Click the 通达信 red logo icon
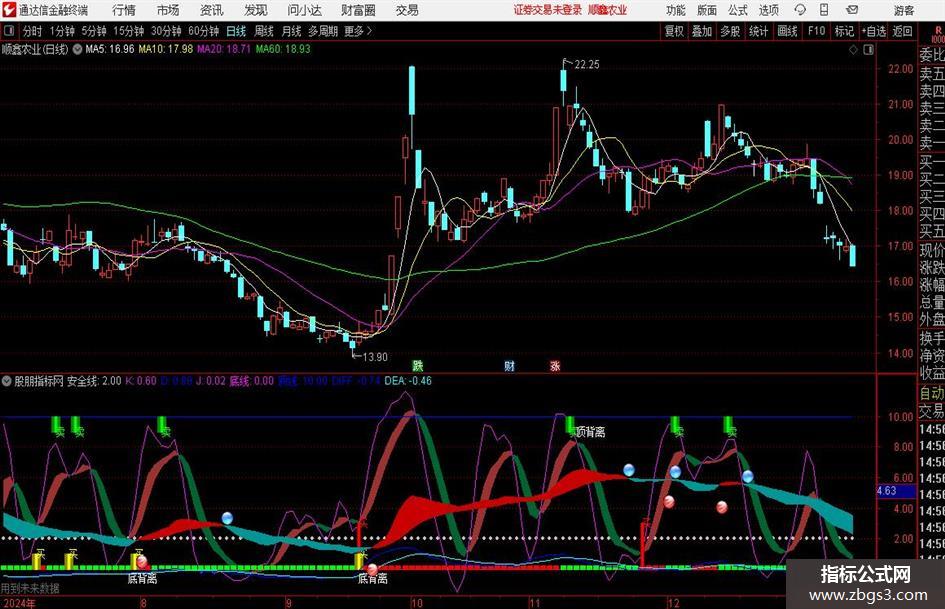This screenshot has height=609, width=945. pyautogui.click(x=9, y=10)
